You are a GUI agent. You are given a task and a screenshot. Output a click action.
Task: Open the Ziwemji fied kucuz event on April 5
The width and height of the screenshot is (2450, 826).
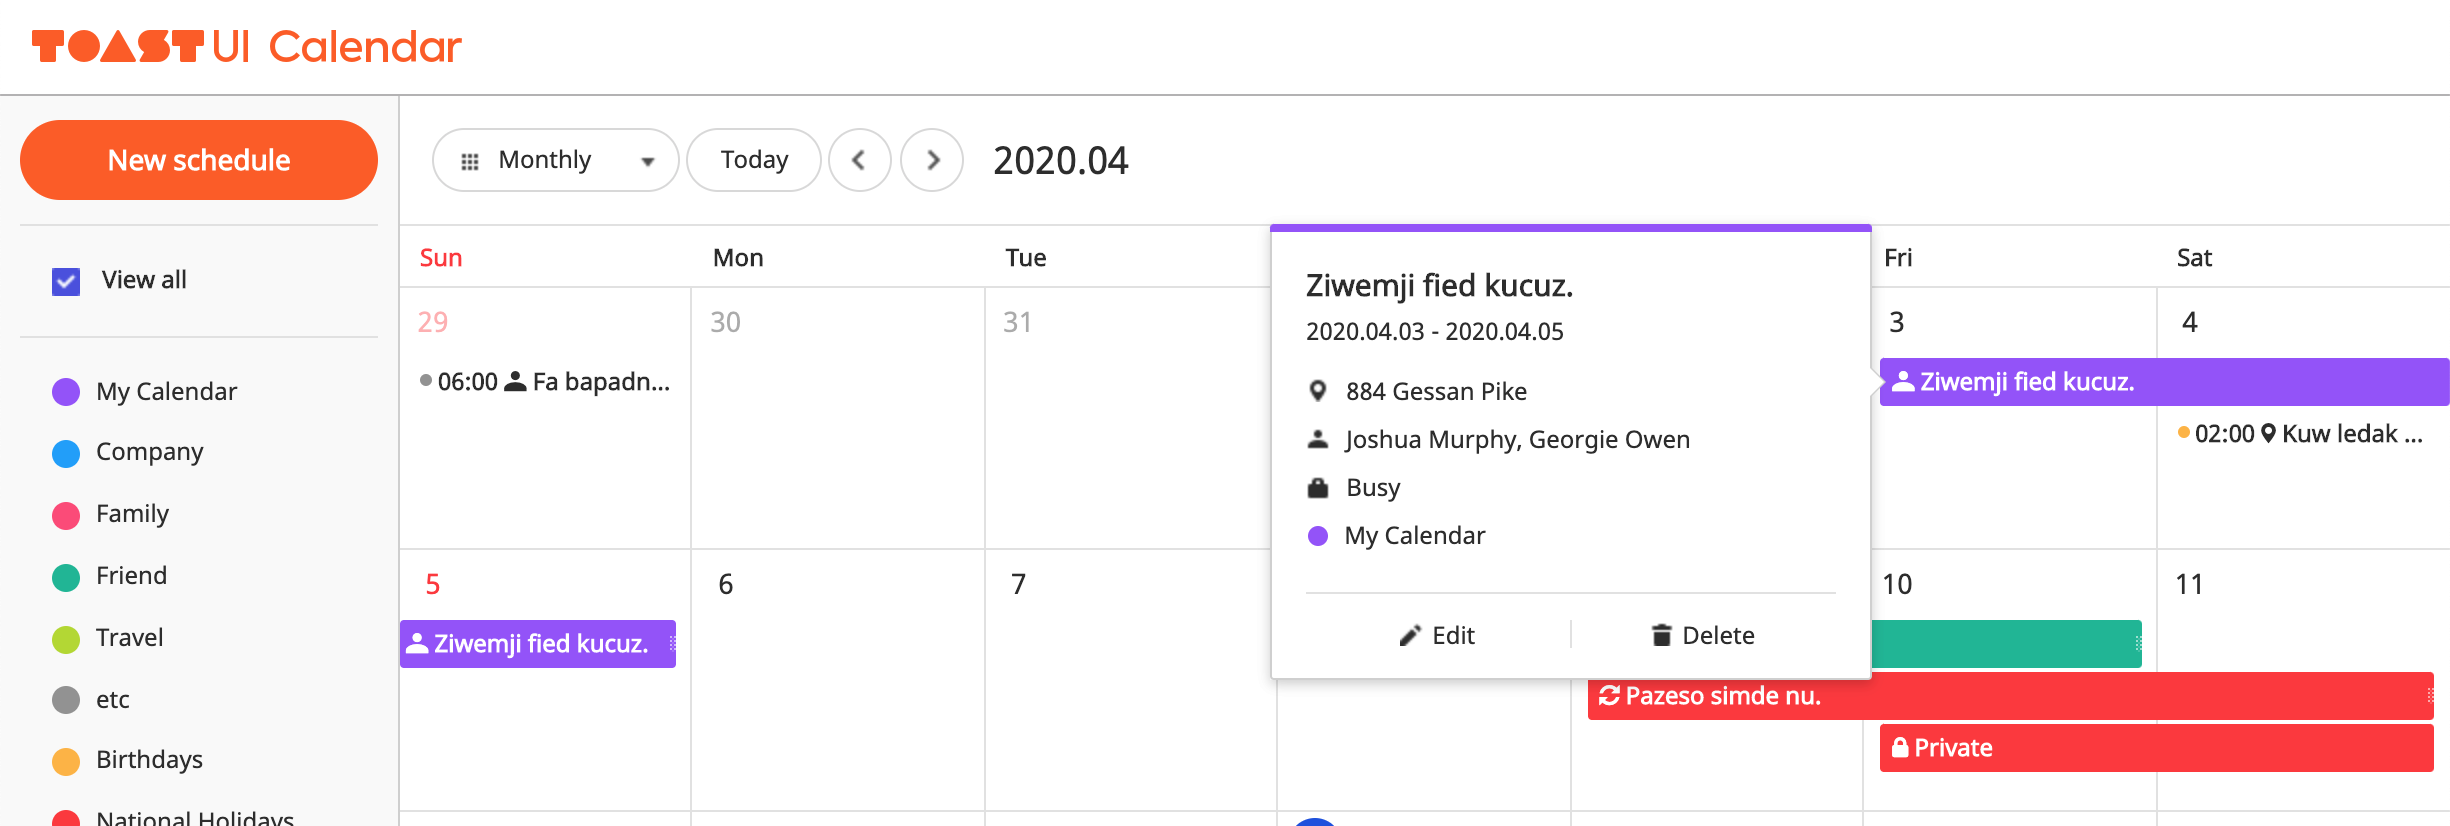540,643
